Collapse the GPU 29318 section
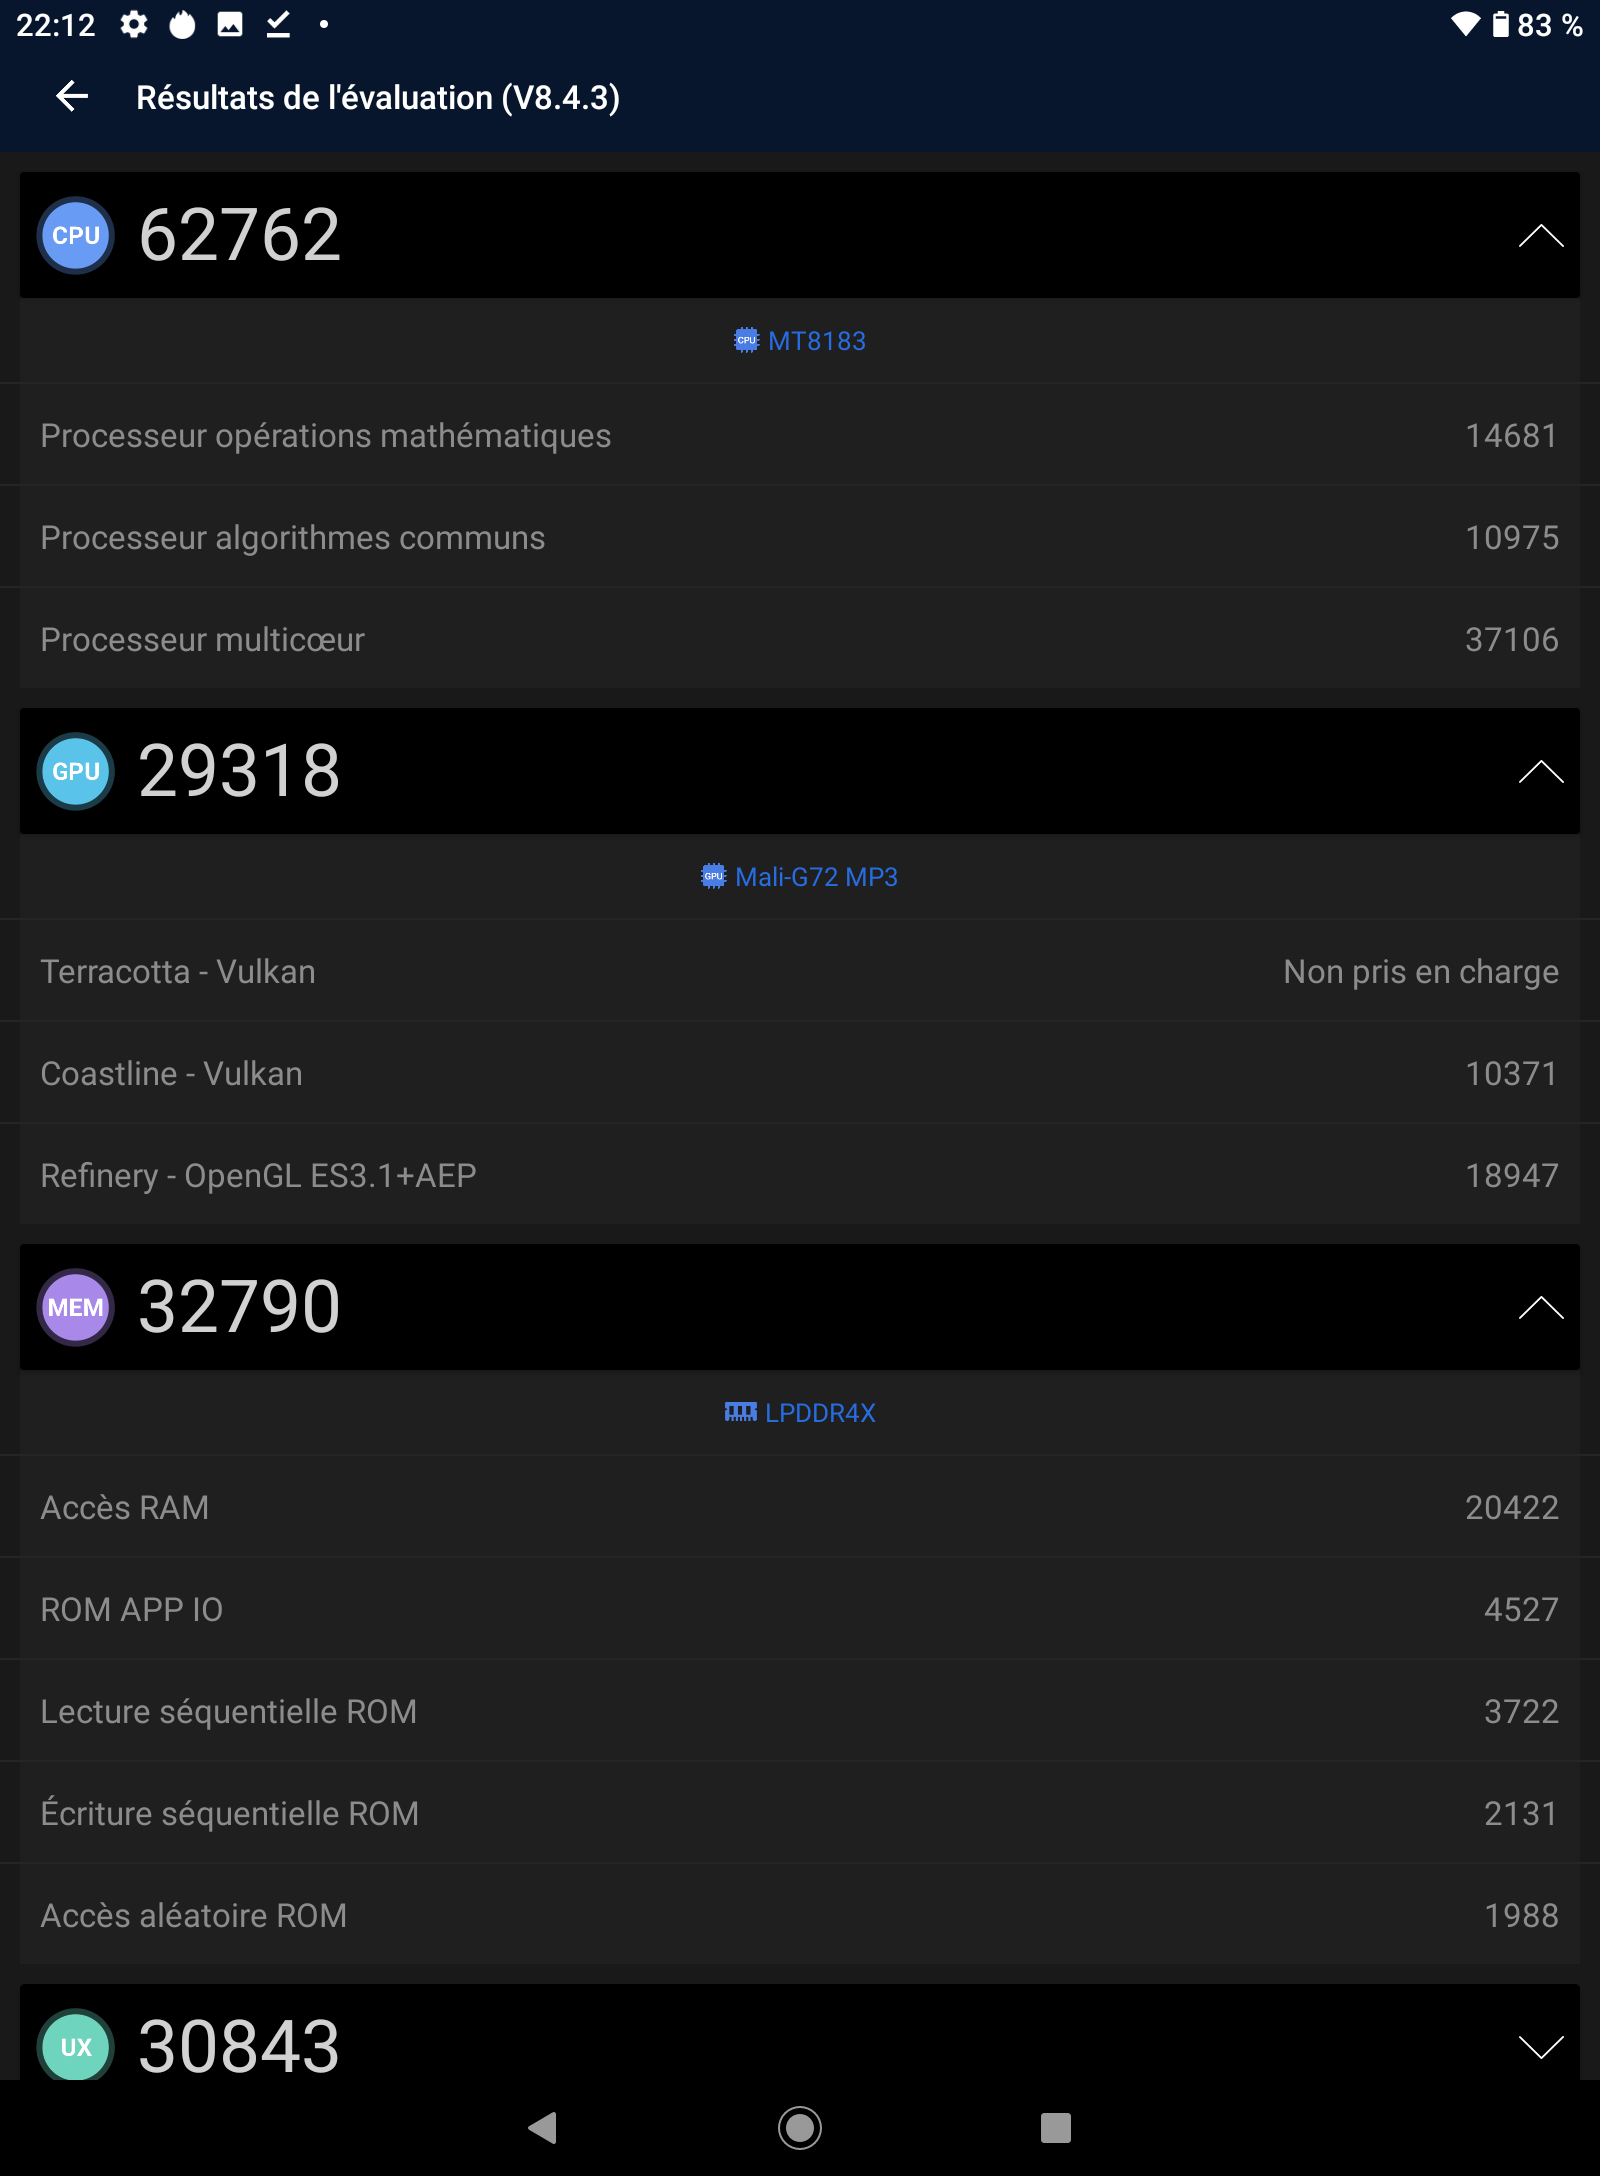The height and width of the screenshot is (2176, 1600). (1540, 771)
